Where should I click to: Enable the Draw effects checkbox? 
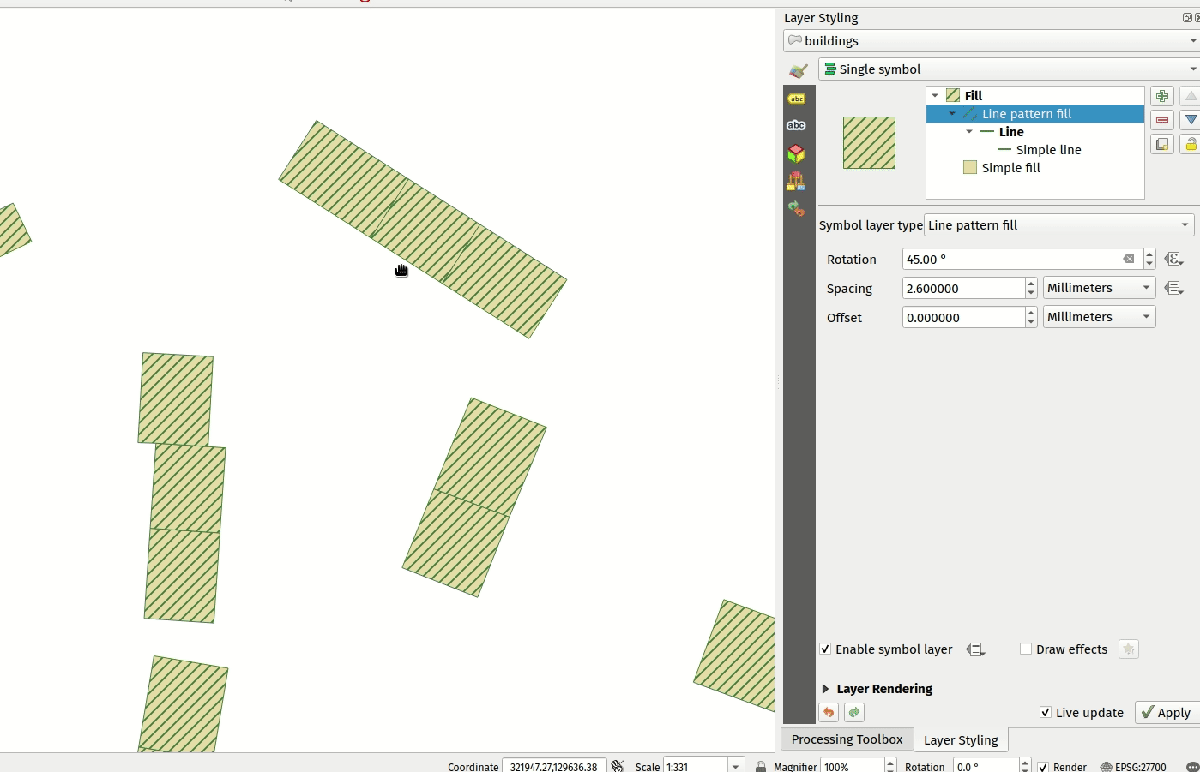(1026, 649)
